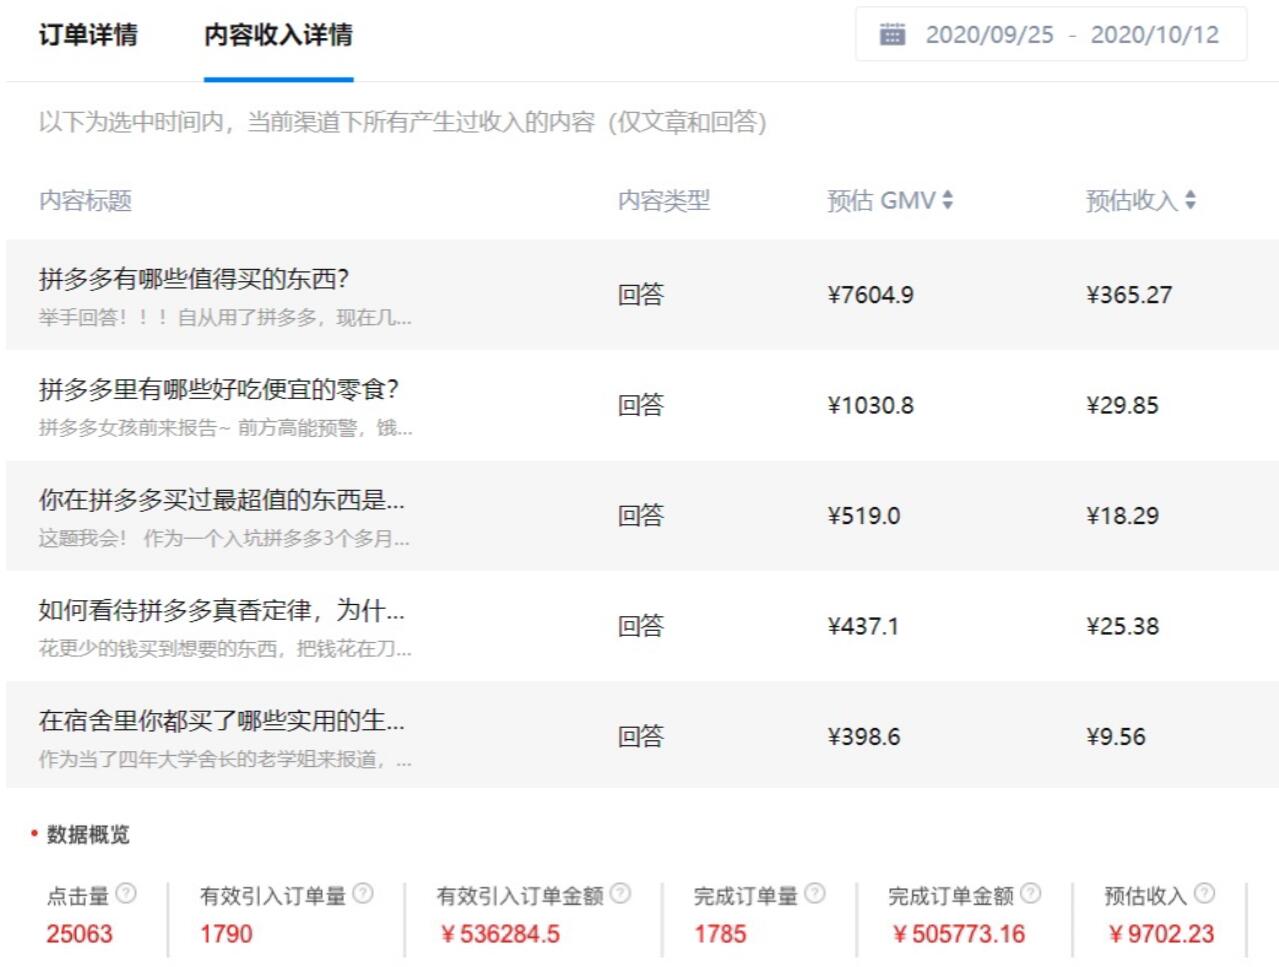
Task: Click the preview text 花更少的钱买到想要的东西
Action: click(225, 649)
